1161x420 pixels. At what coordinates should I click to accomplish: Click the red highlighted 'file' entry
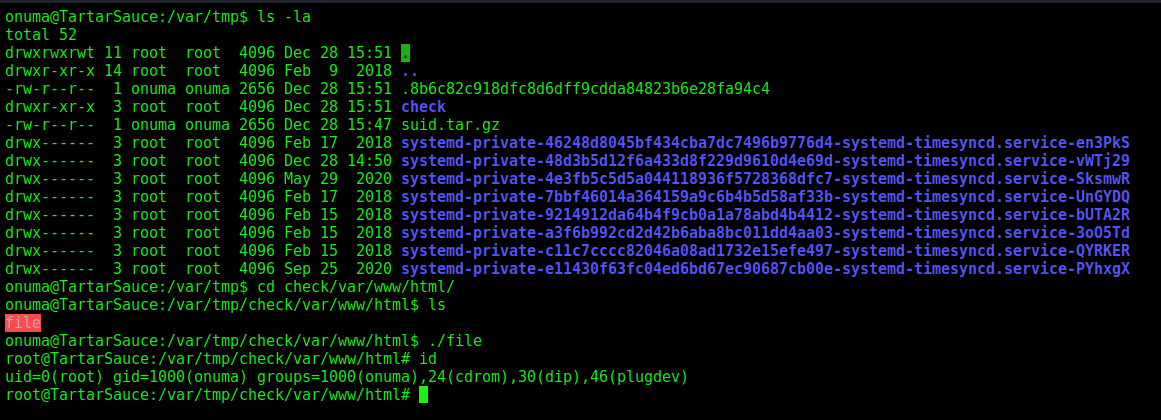(x=23, y=323)
